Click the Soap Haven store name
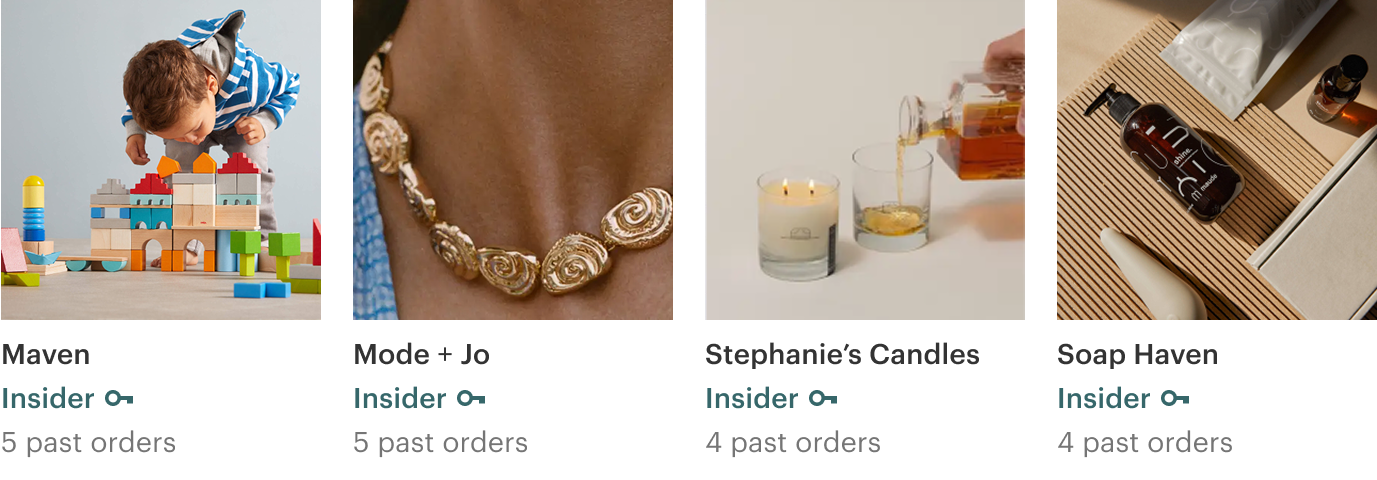Screen dimensions: 1377x480 tap(1137, 355)
